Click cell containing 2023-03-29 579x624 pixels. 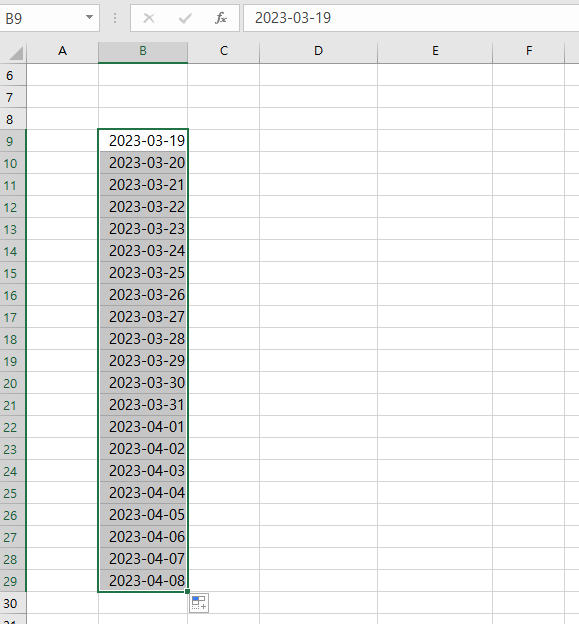(x=143, y=361)
